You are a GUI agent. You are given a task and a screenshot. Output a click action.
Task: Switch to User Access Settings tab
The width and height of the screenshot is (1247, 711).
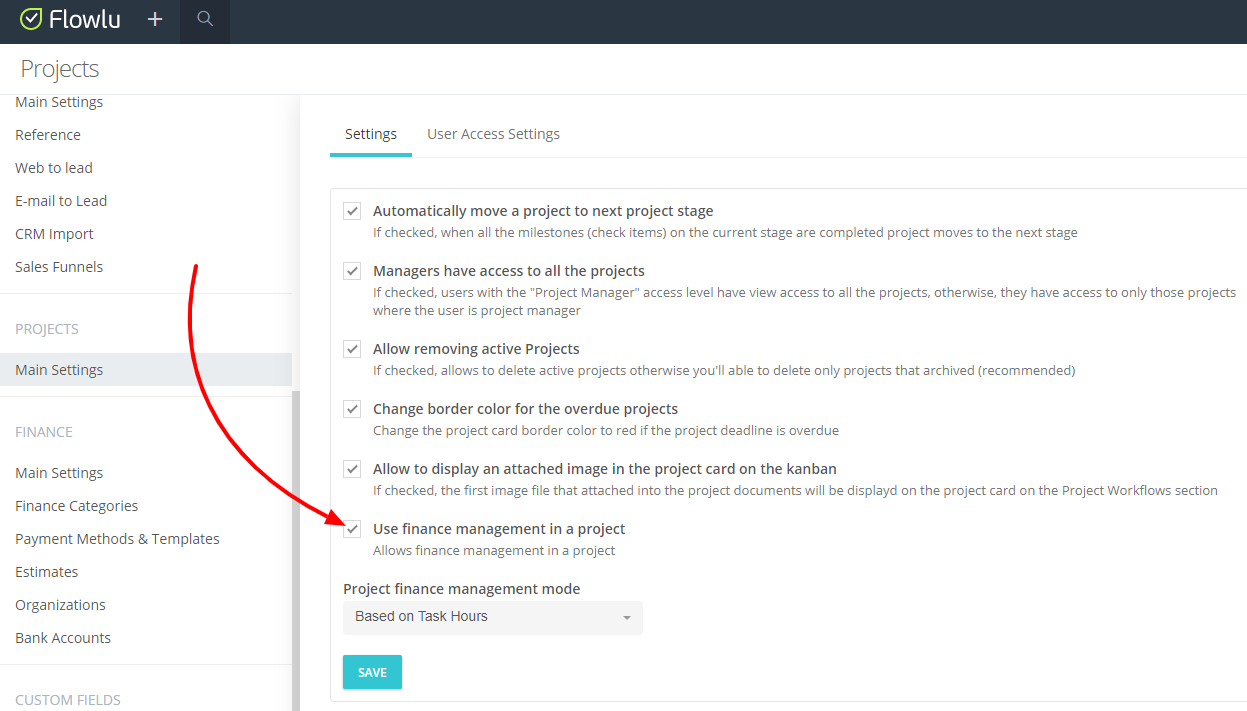coord(493,134)
